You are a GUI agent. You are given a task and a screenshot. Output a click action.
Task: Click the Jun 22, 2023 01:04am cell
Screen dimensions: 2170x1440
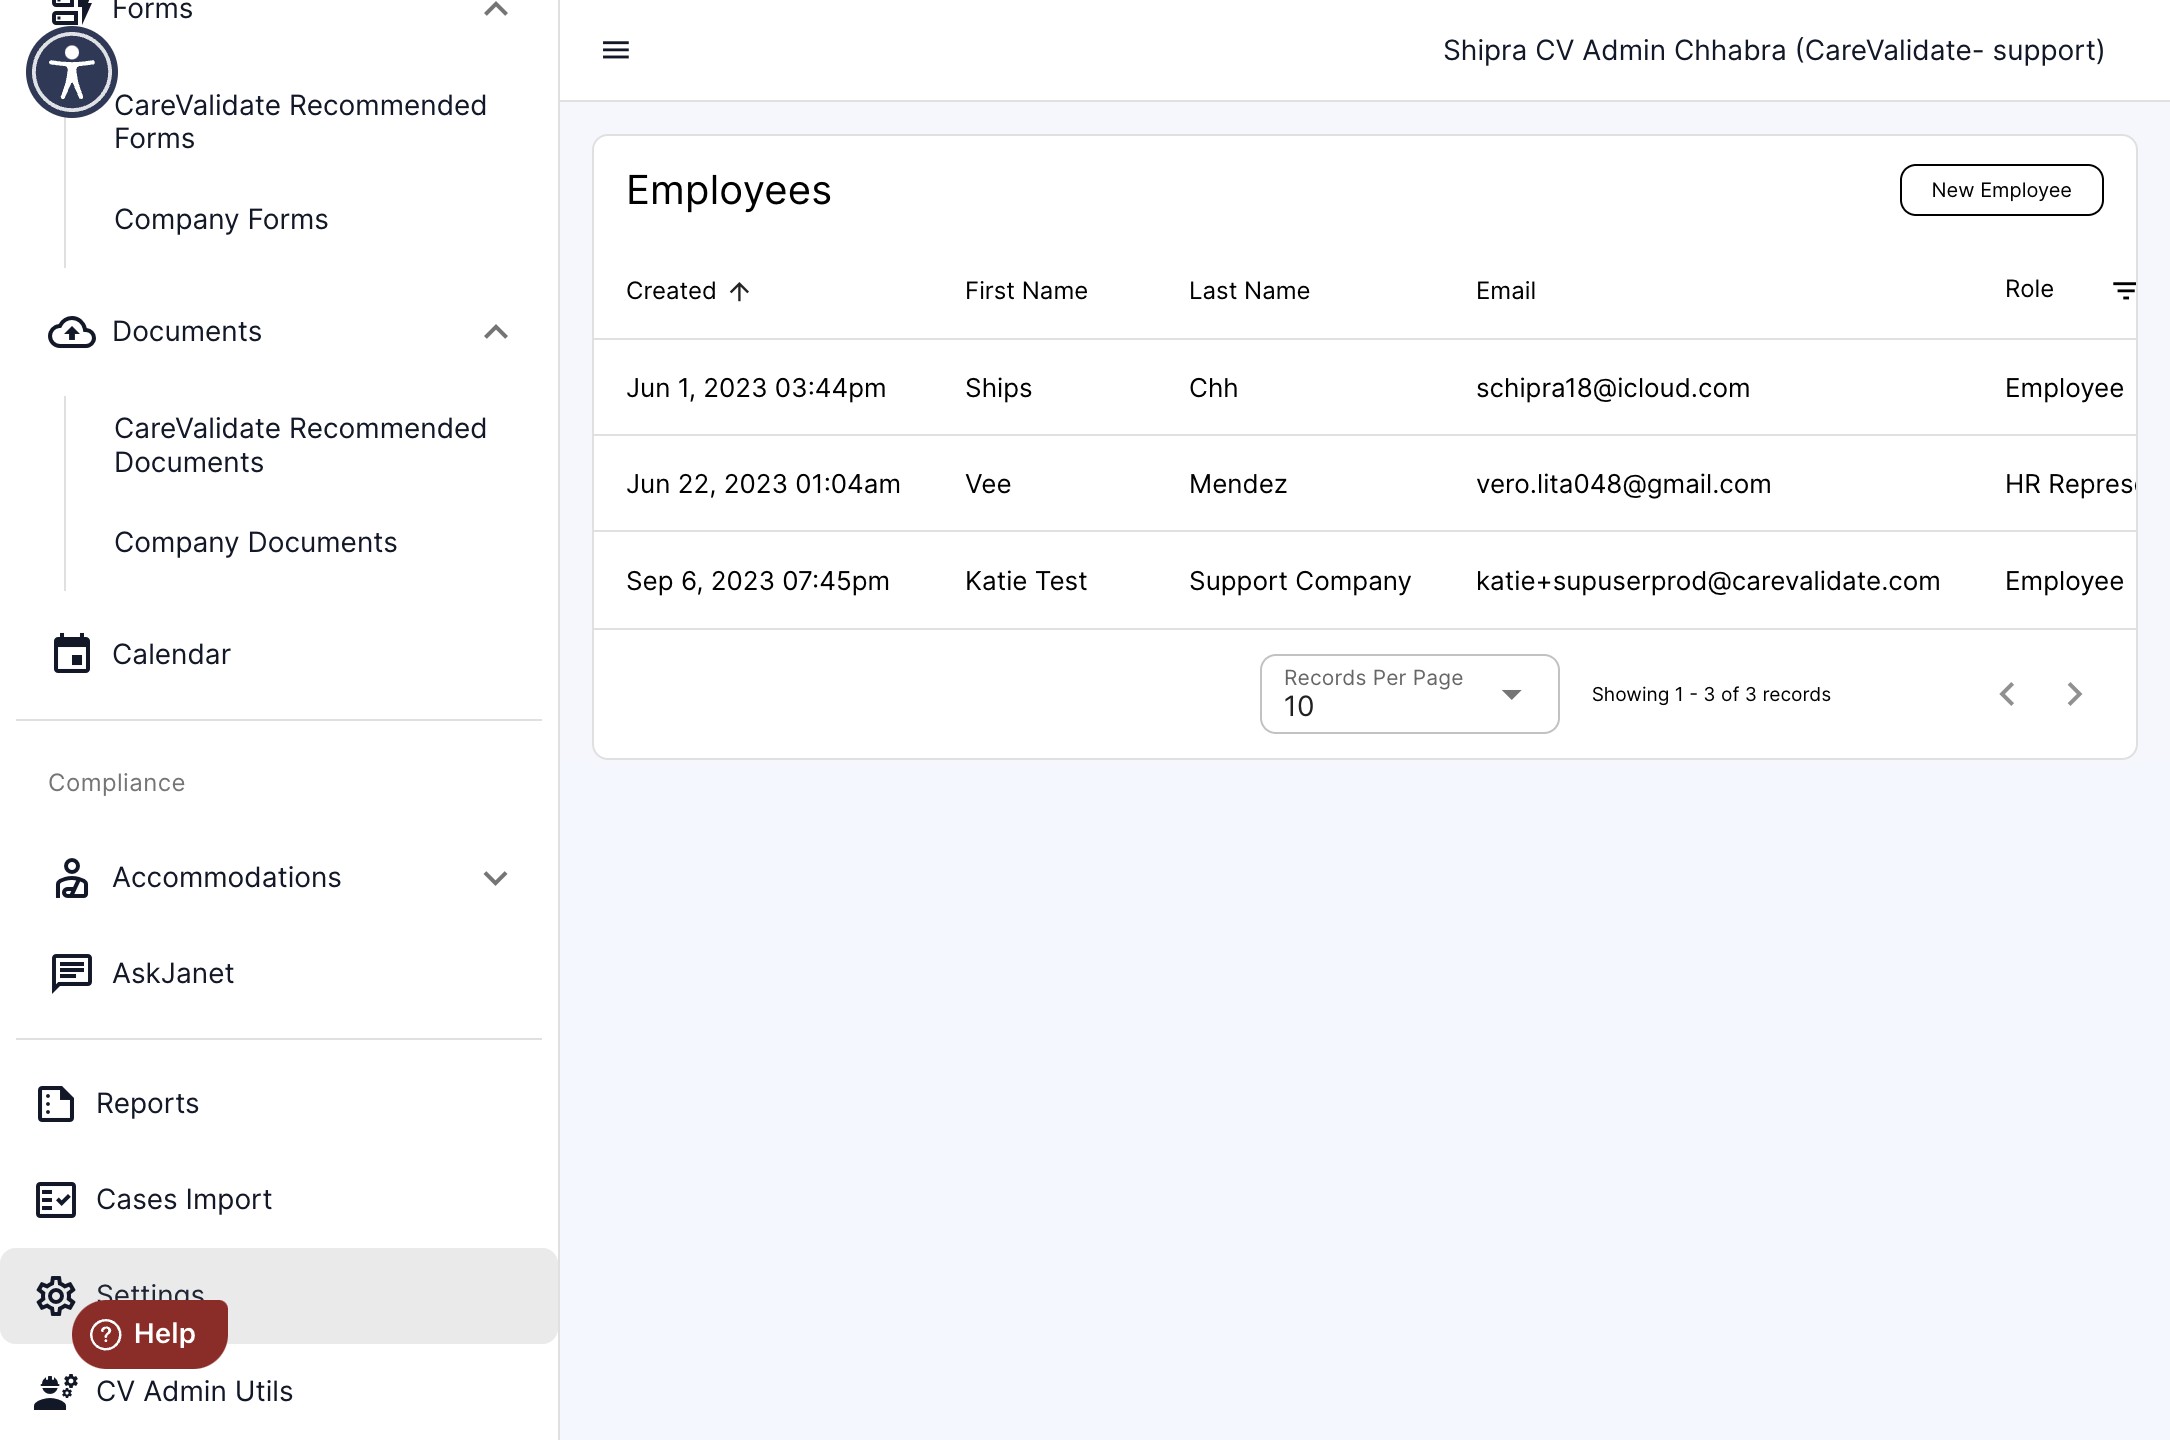coord(763,484)
